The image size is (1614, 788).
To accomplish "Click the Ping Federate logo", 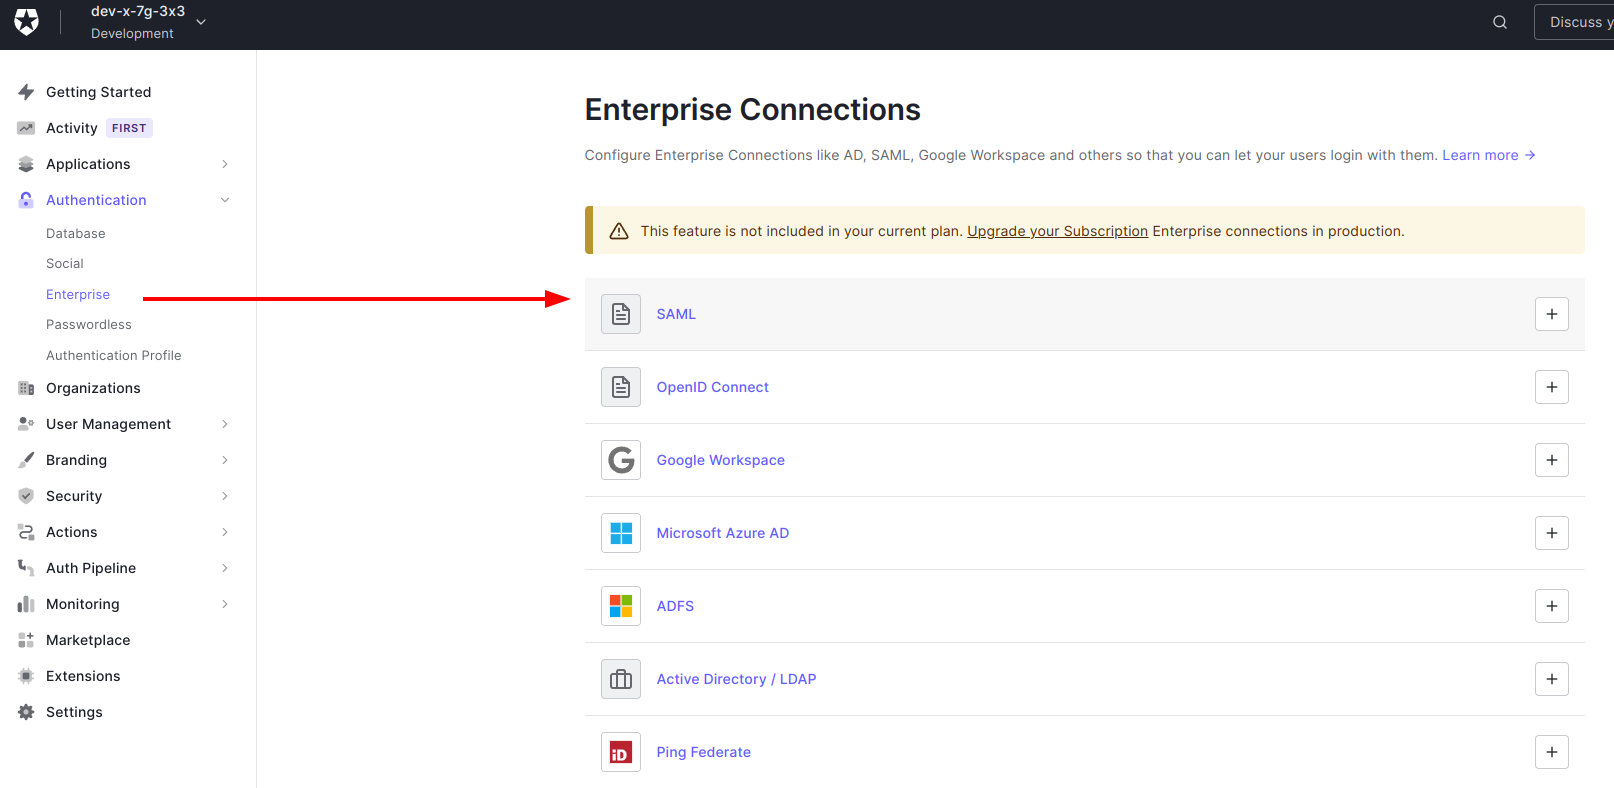I will [x=621, y=752].
